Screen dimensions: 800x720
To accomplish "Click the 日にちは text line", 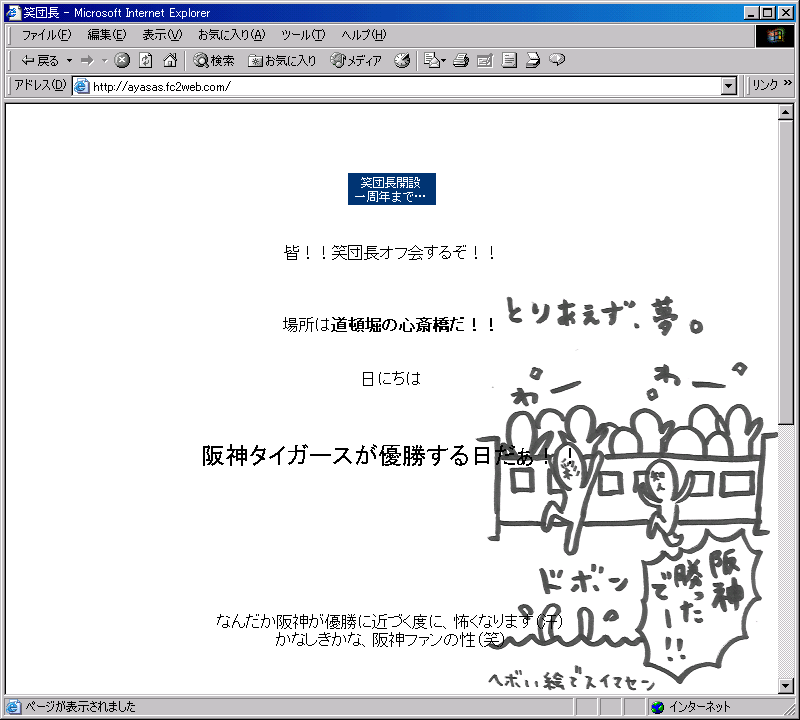I will click(391, 379).
